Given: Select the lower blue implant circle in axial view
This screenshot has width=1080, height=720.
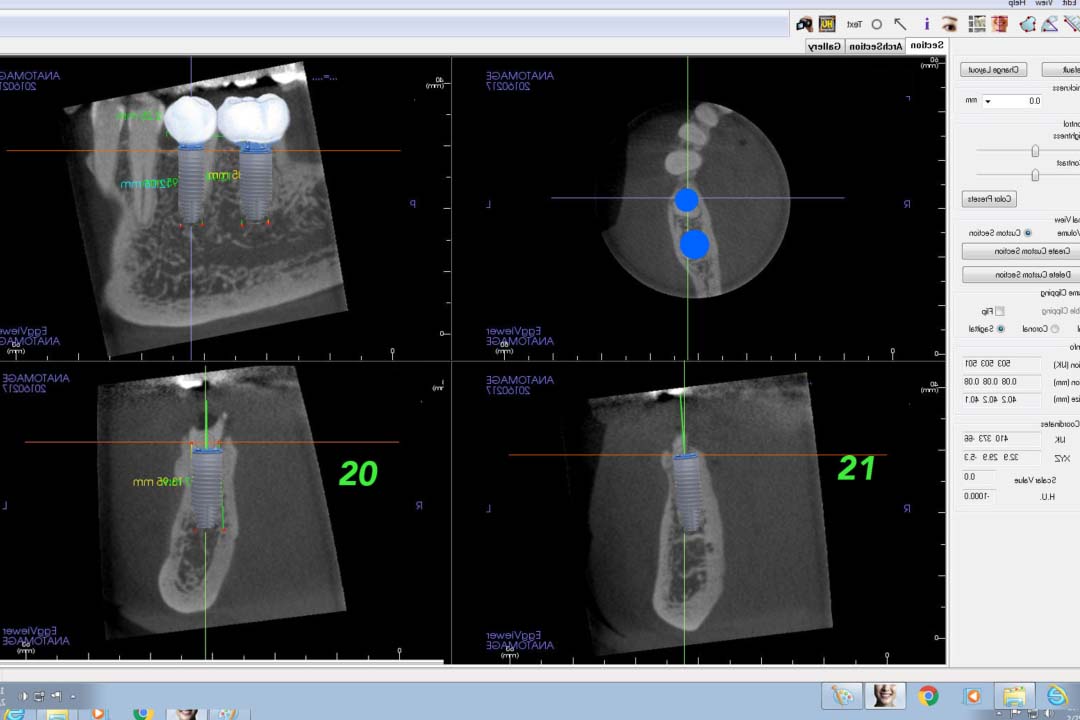Looking at the screenshot, I should 694,245.
